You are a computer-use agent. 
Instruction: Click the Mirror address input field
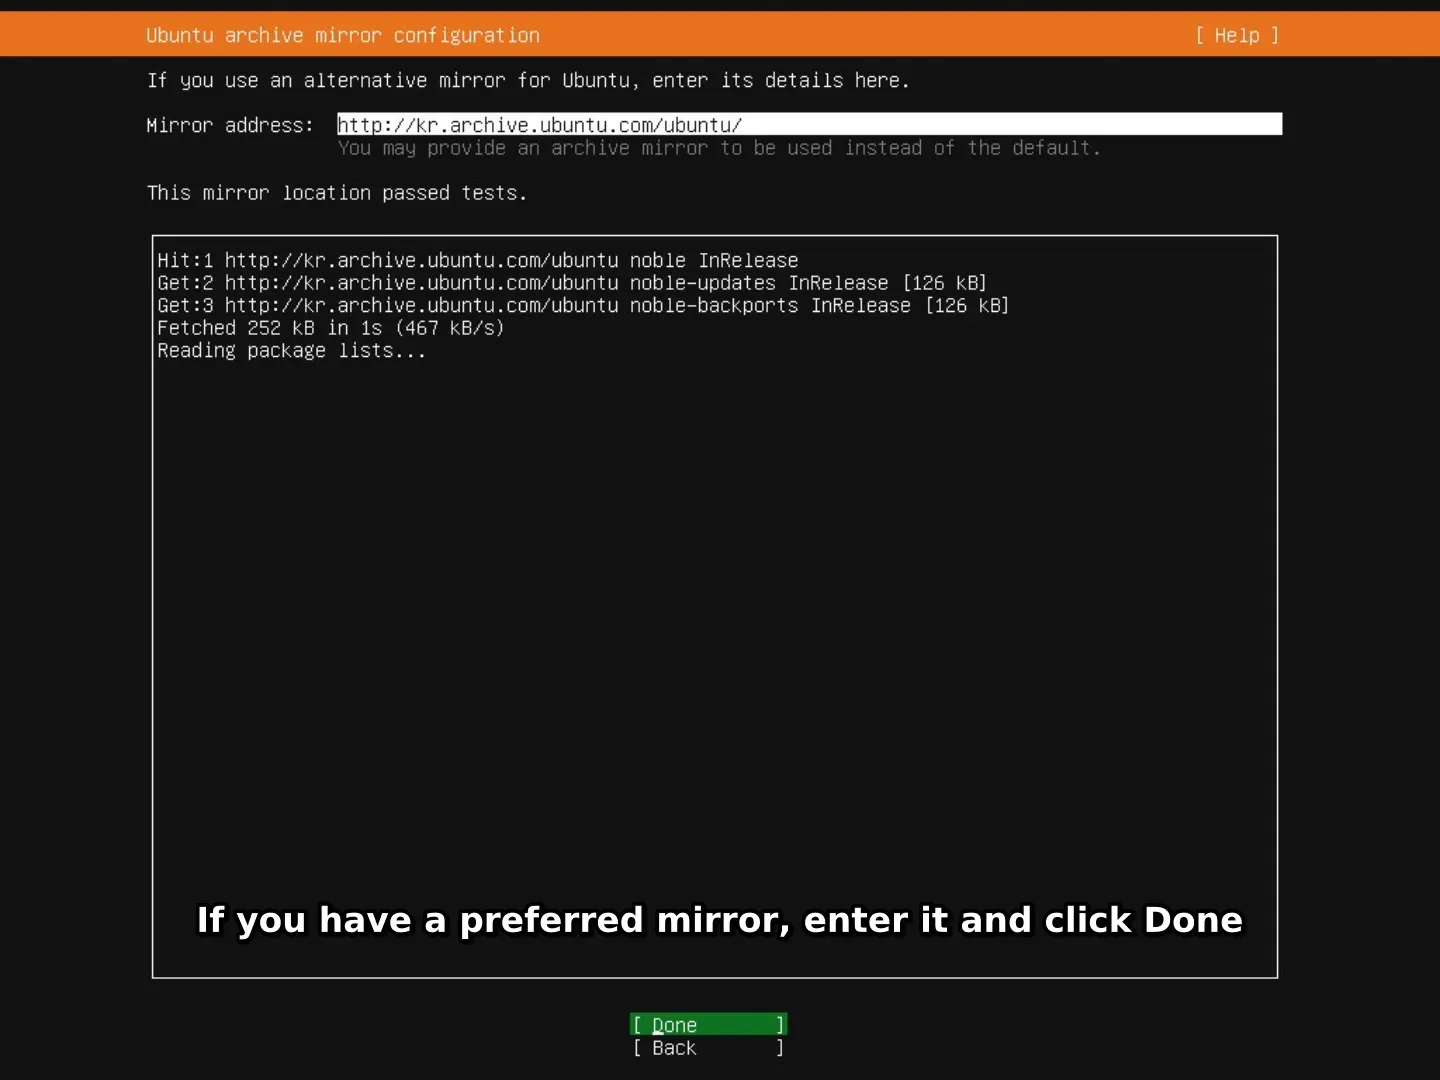pyautogui.click(x=809, y=124)
